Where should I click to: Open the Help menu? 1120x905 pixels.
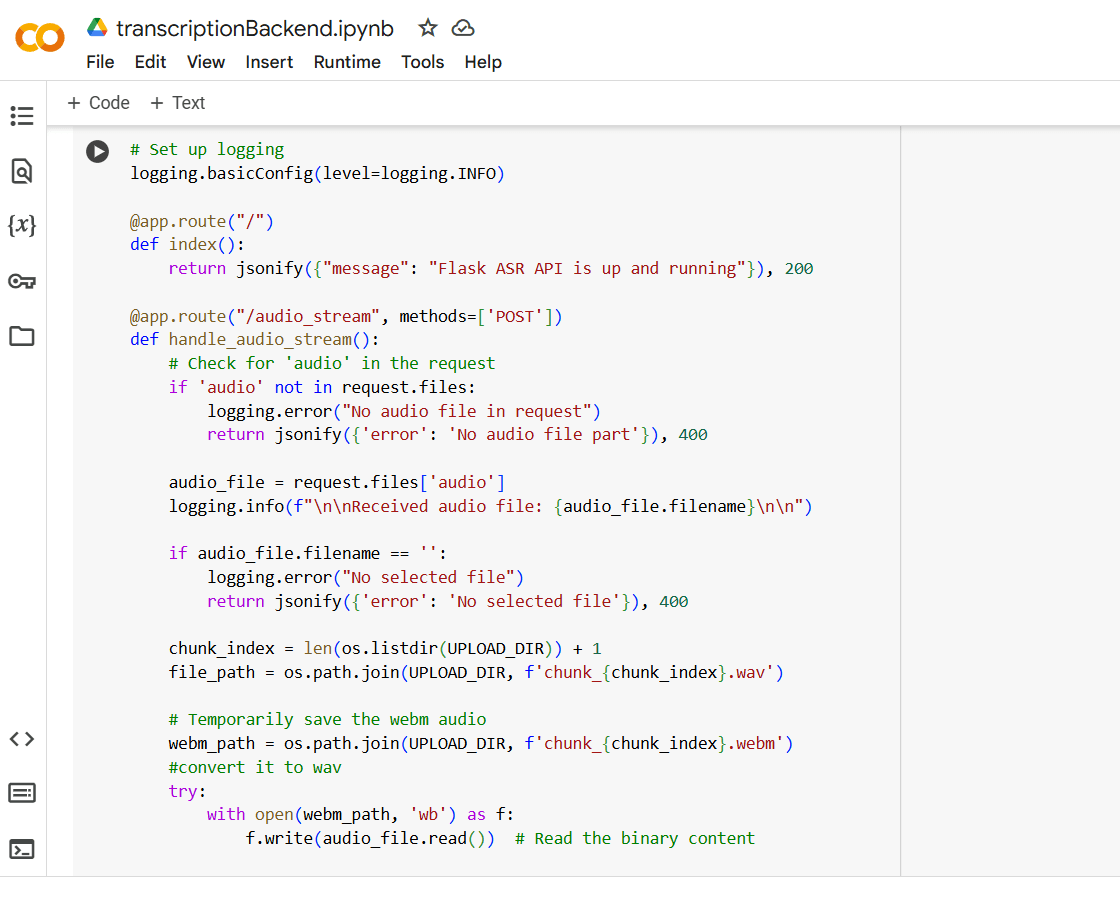(x=483, y=62)
